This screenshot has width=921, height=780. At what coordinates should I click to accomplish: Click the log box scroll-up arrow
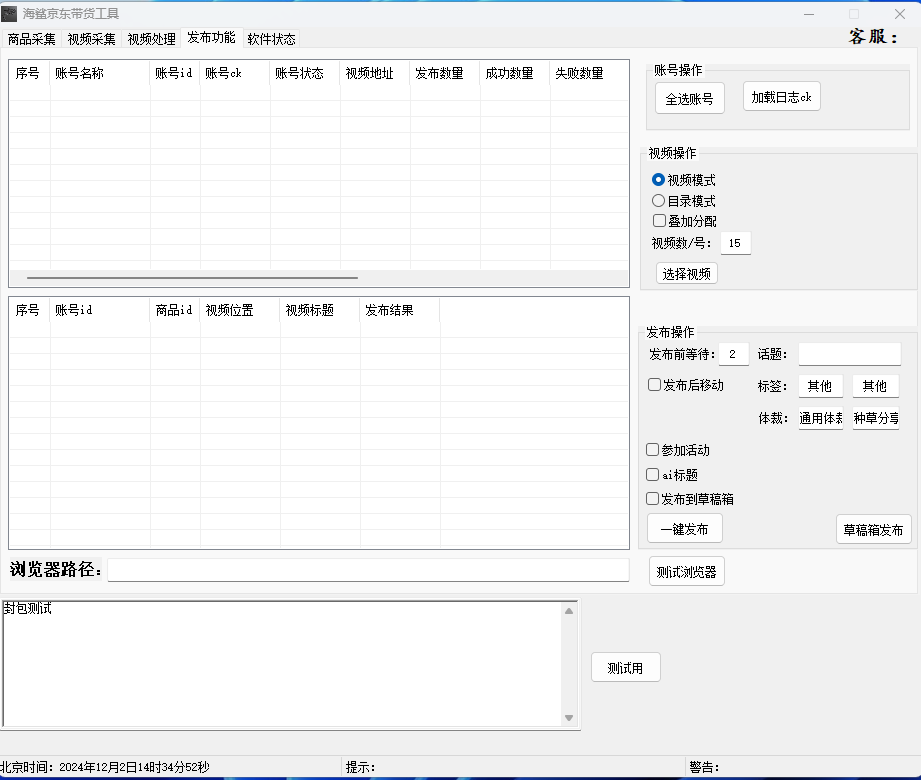(x=569, y=611)
